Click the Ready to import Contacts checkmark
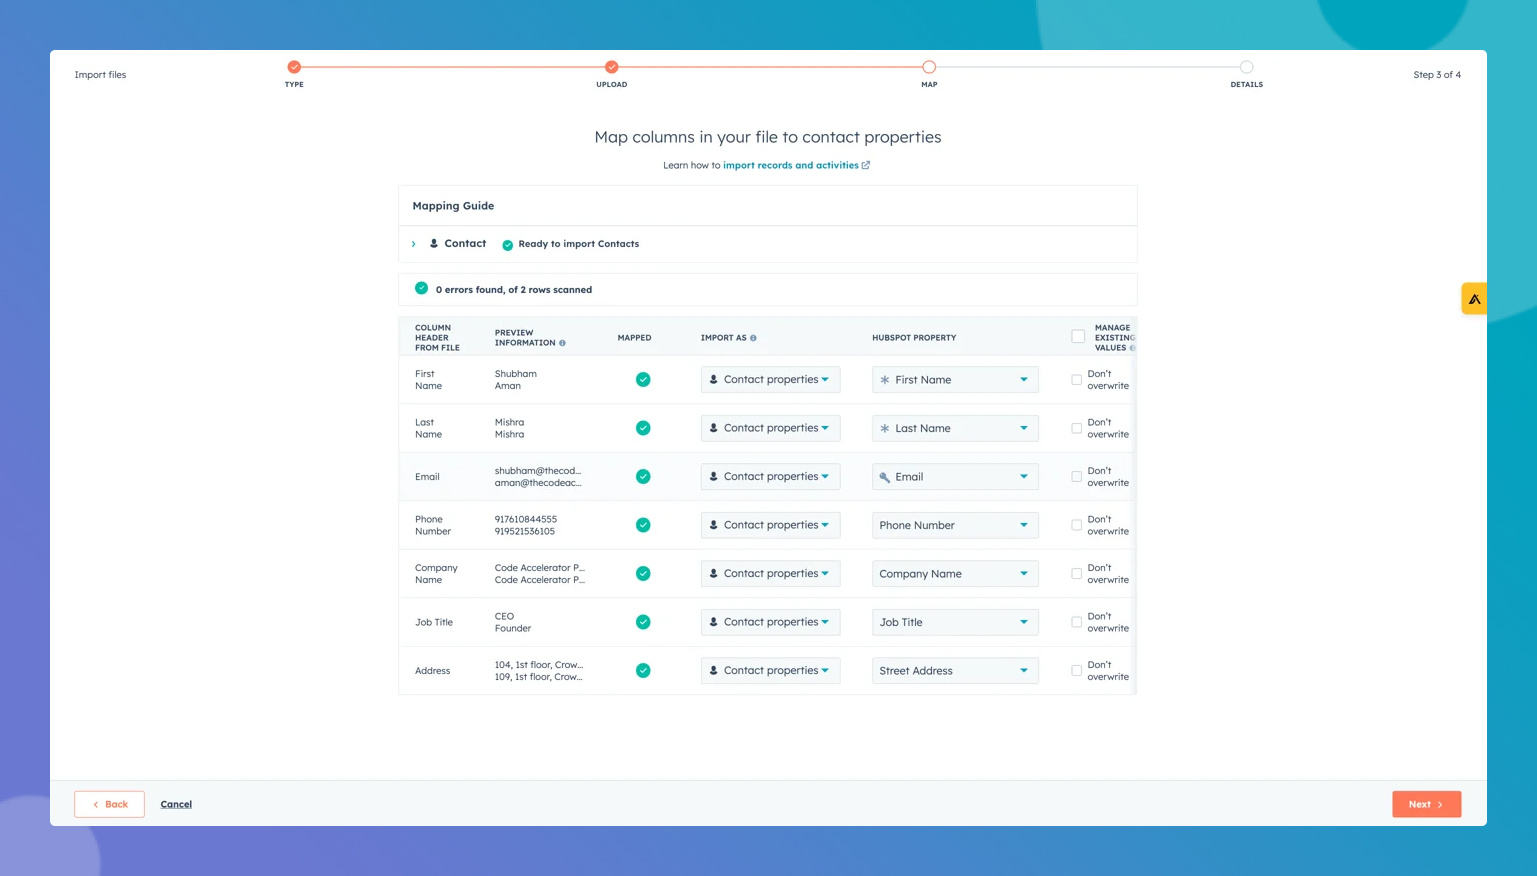 pos(507,245)
